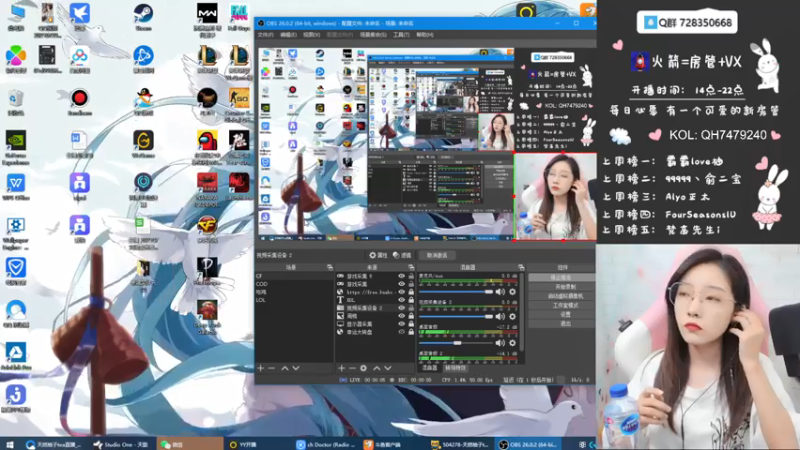Open source properties gear below sources list
Viewport: 800px width, 450px height.
[x=363, y=368]
